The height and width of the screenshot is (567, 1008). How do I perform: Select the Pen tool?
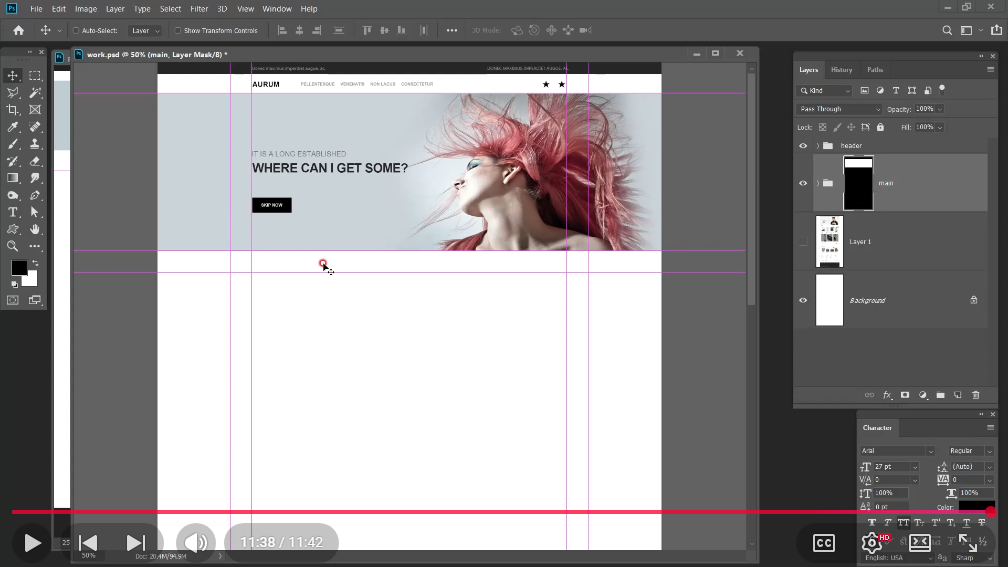click(35, 195)
